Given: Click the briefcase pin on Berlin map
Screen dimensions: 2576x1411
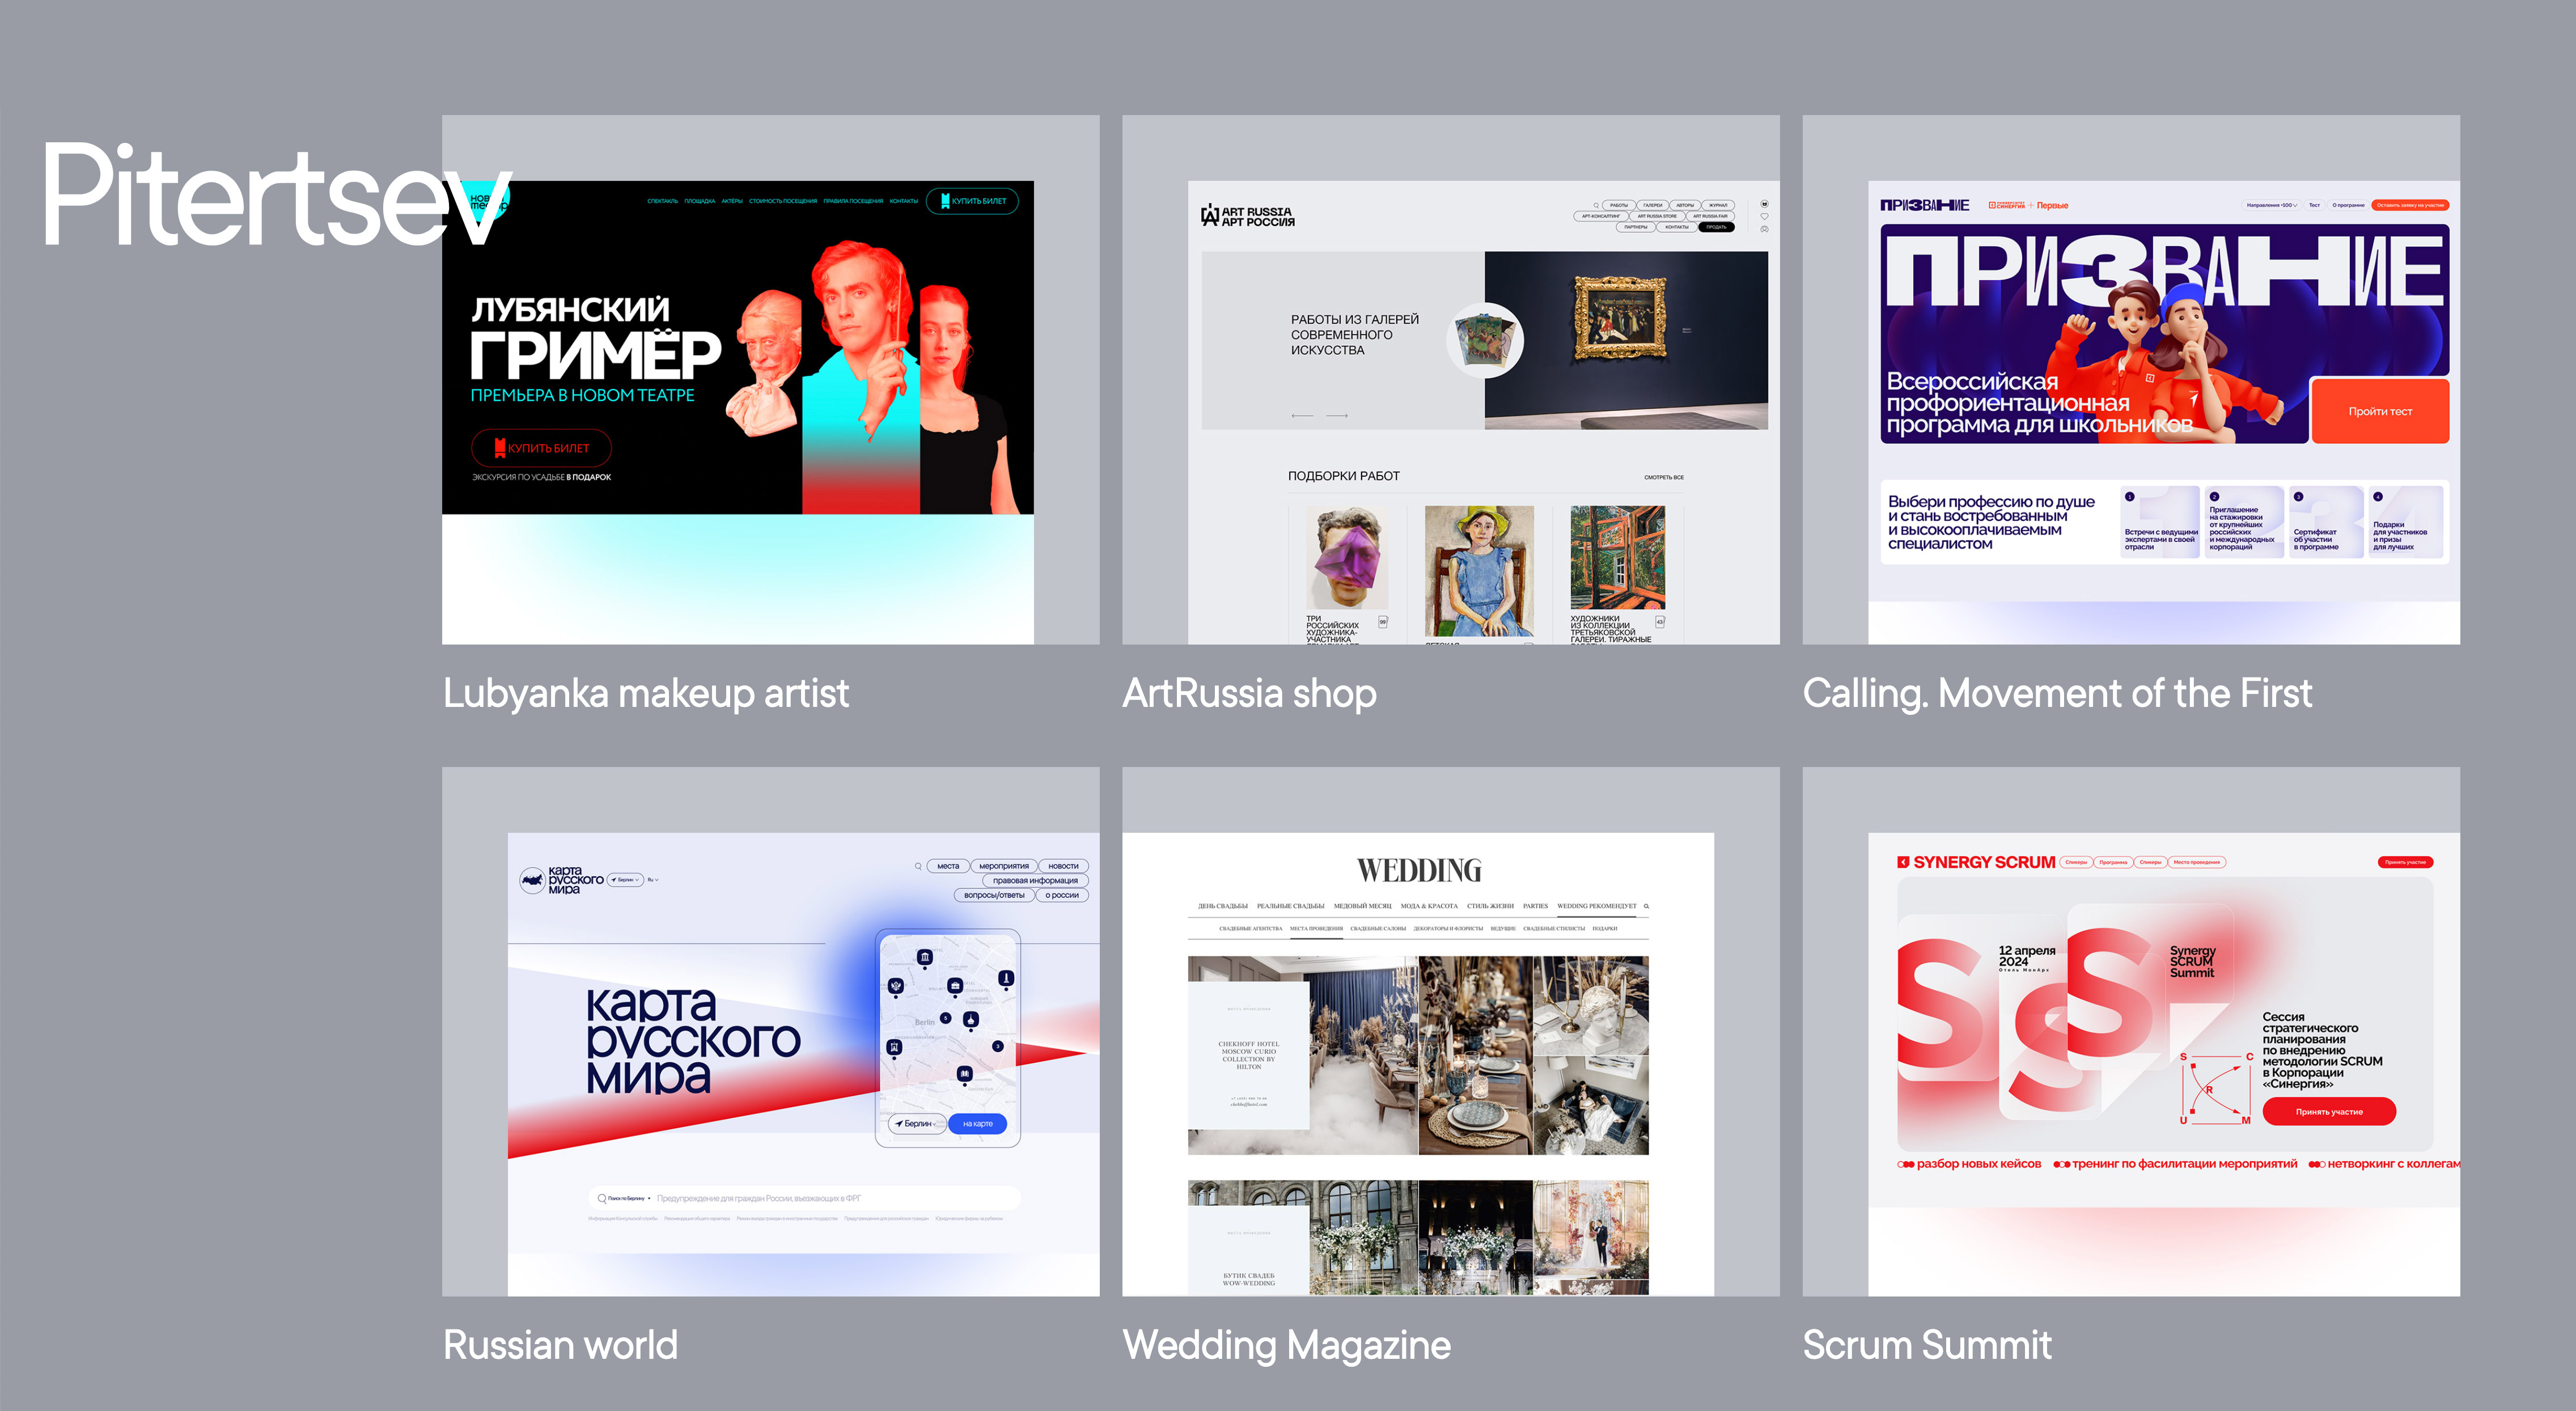Looking at the screenshot, I should point(955,987).
